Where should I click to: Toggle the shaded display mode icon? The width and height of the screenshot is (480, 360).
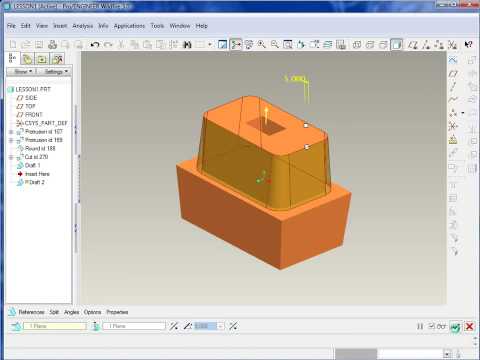coord(396,44)
